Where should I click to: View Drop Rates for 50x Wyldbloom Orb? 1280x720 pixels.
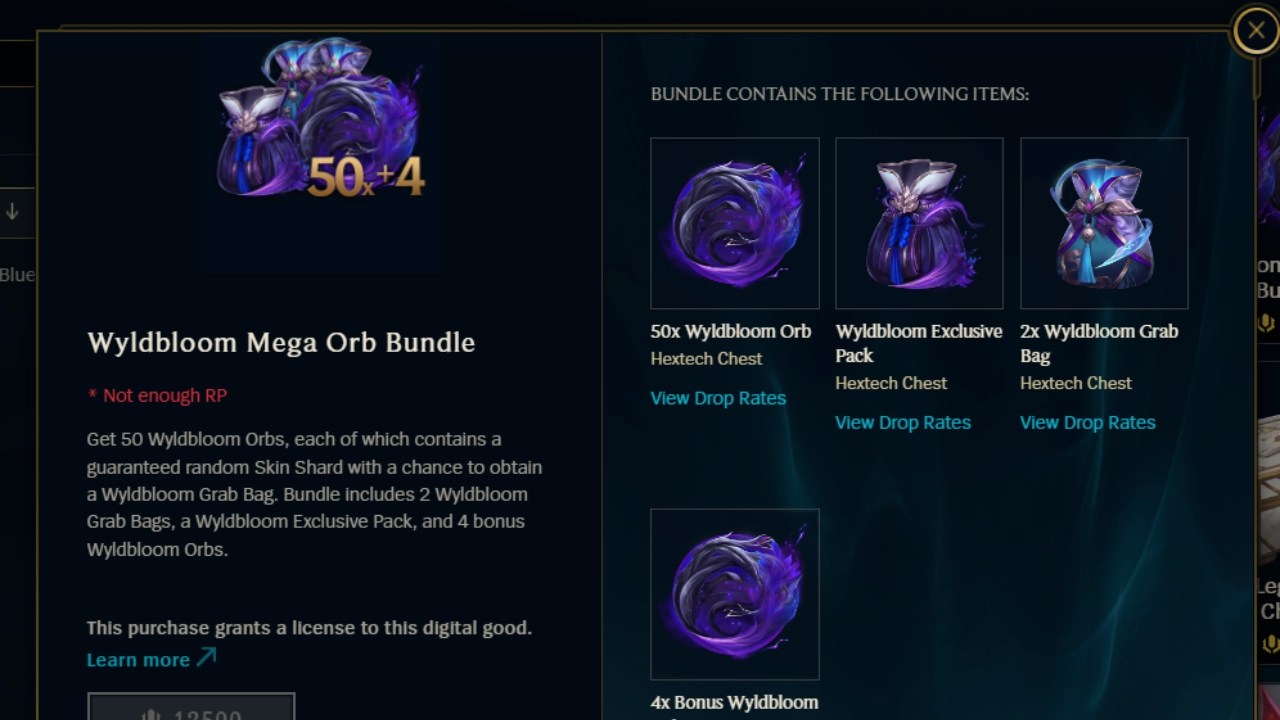718,398
